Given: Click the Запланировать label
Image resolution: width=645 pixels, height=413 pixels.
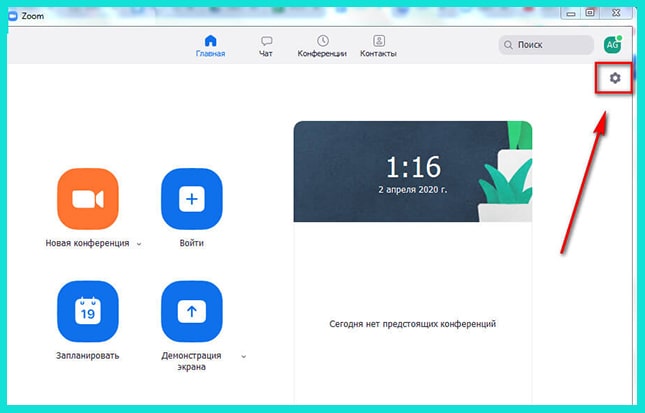Looking at the screenshot, I should [88, 355].
